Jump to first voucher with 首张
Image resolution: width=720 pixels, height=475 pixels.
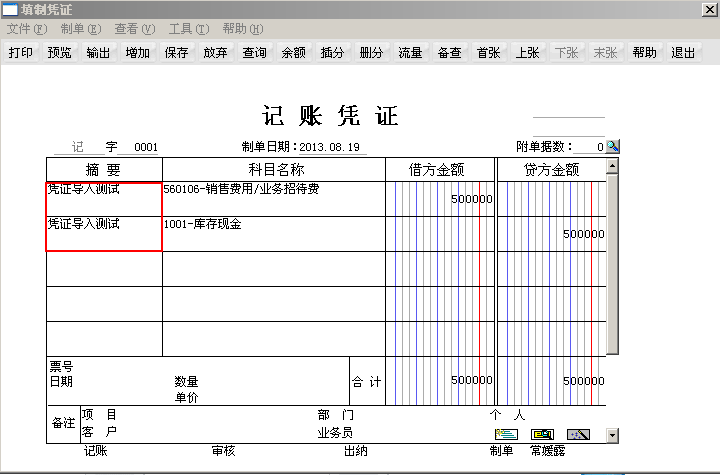click(x=488, y=52)
